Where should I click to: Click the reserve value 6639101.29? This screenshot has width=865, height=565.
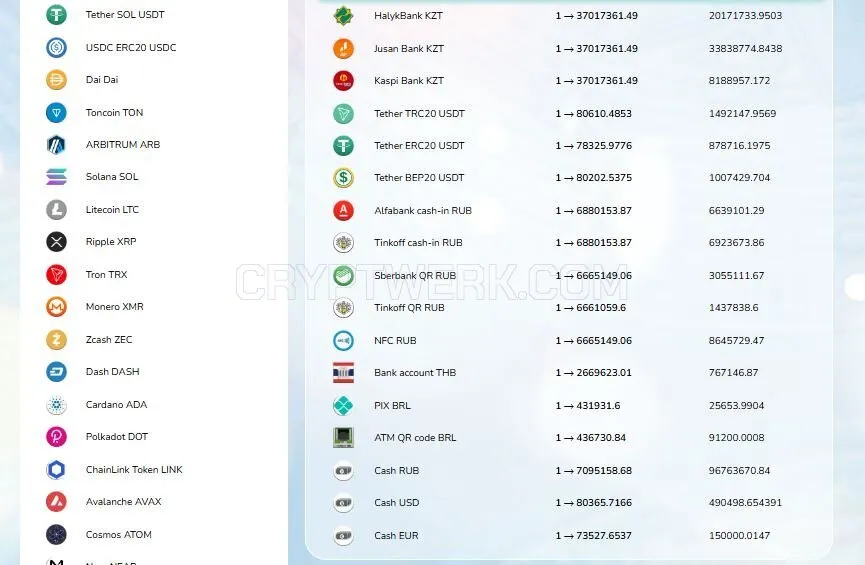coord(736,210)
